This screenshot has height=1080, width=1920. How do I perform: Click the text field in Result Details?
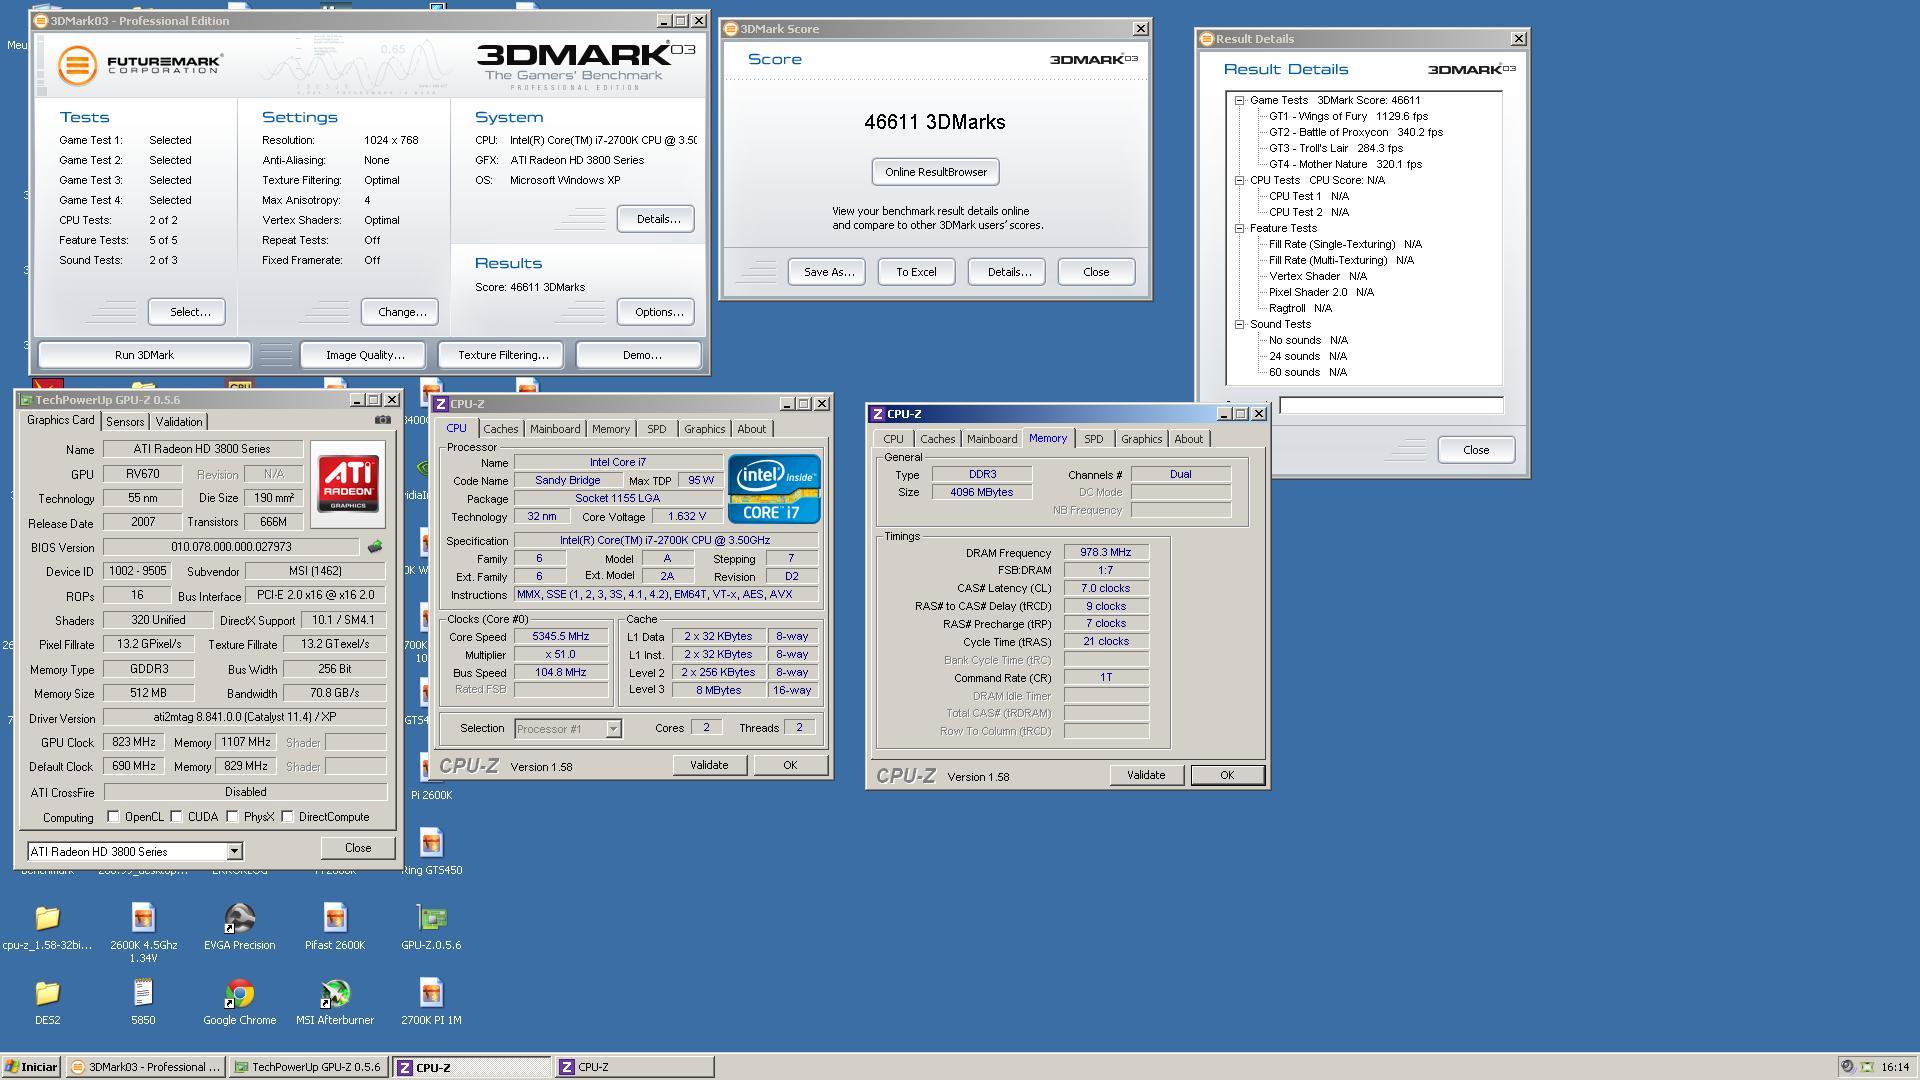tap(1391, 405)
